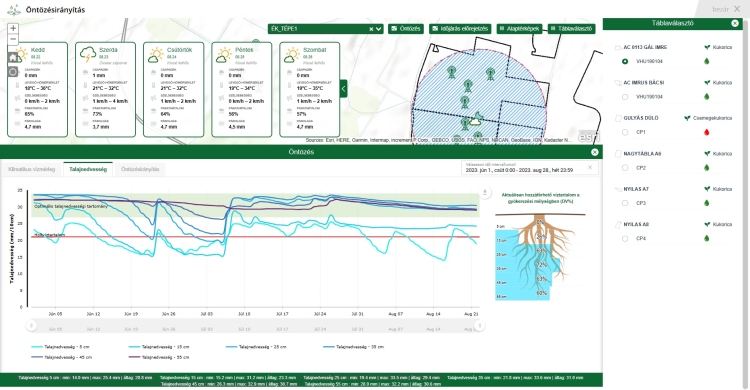Viewport: 750px width, 390px height.
Task: Click the red water drop for CP1
Action: point(706,132)
